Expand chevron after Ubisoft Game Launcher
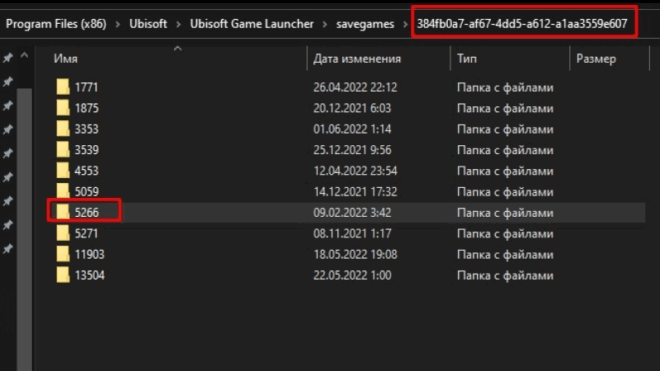Screen dimensions: 660x371 325,24
